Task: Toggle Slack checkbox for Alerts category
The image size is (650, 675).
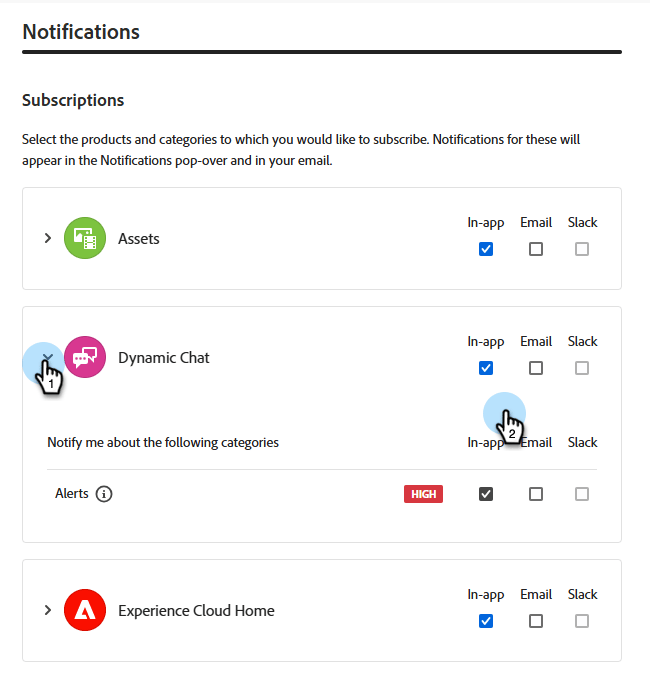Action: click(582, 494)
